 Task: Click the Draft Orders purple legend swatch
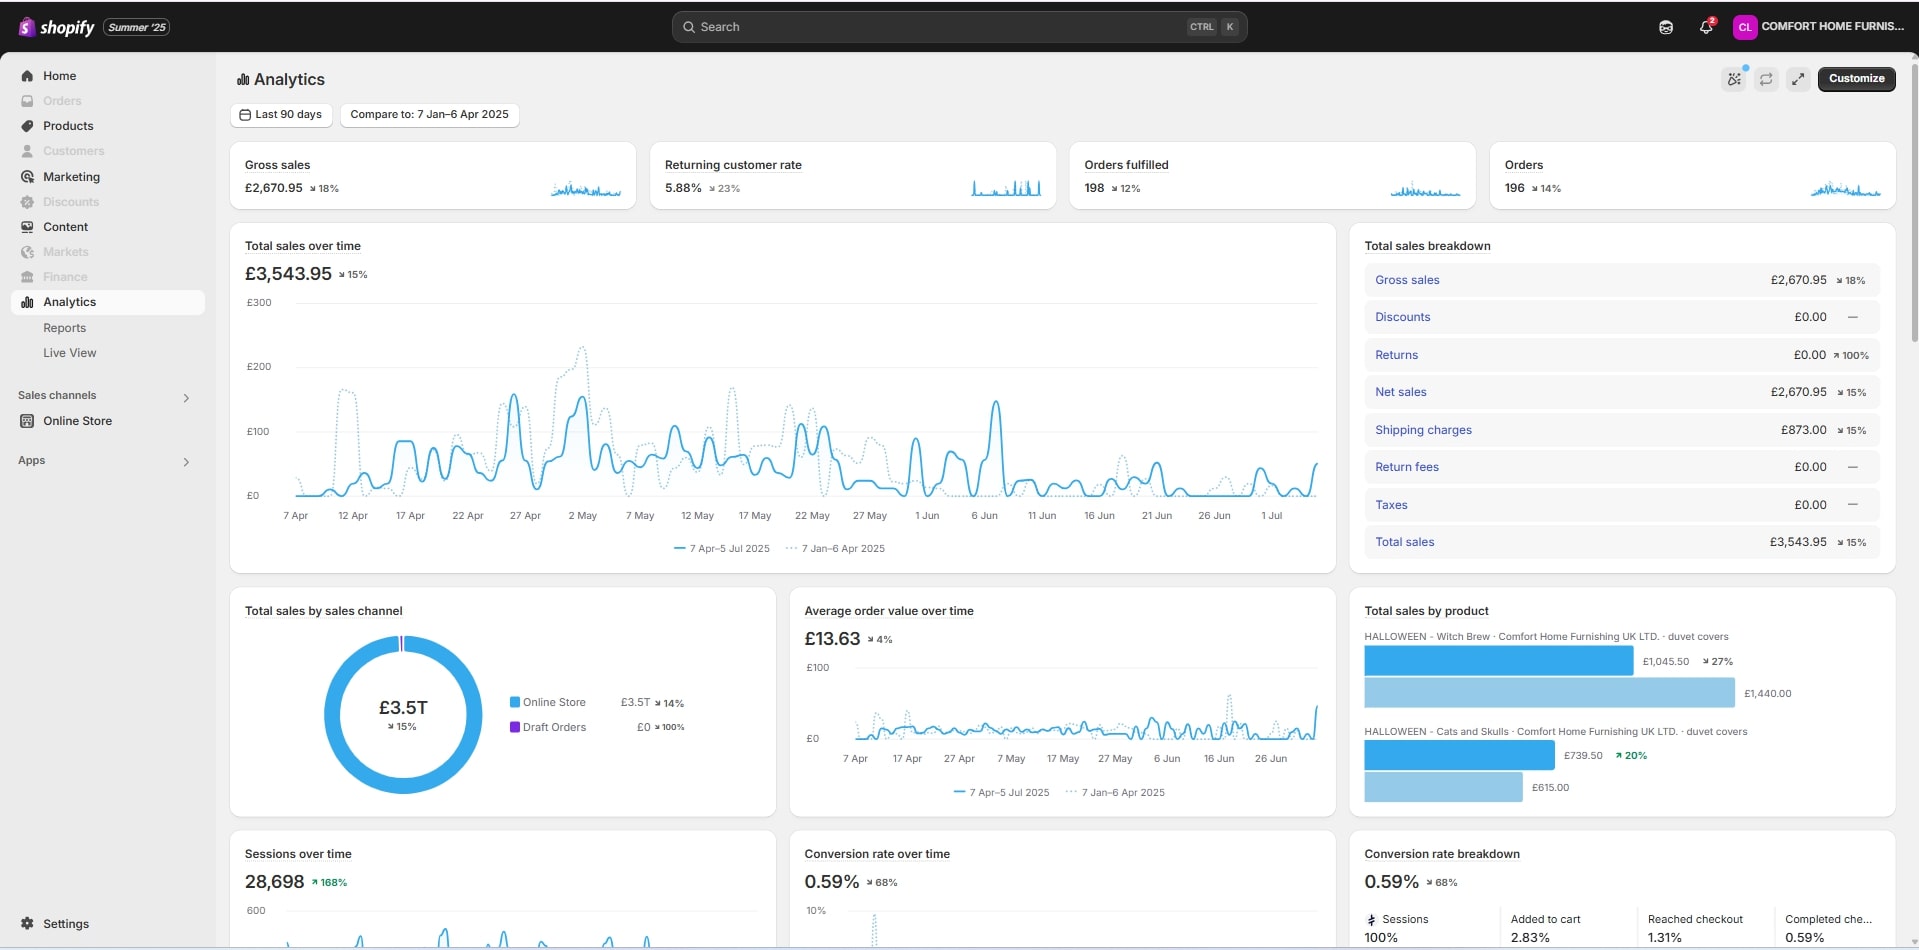[515, 727]
